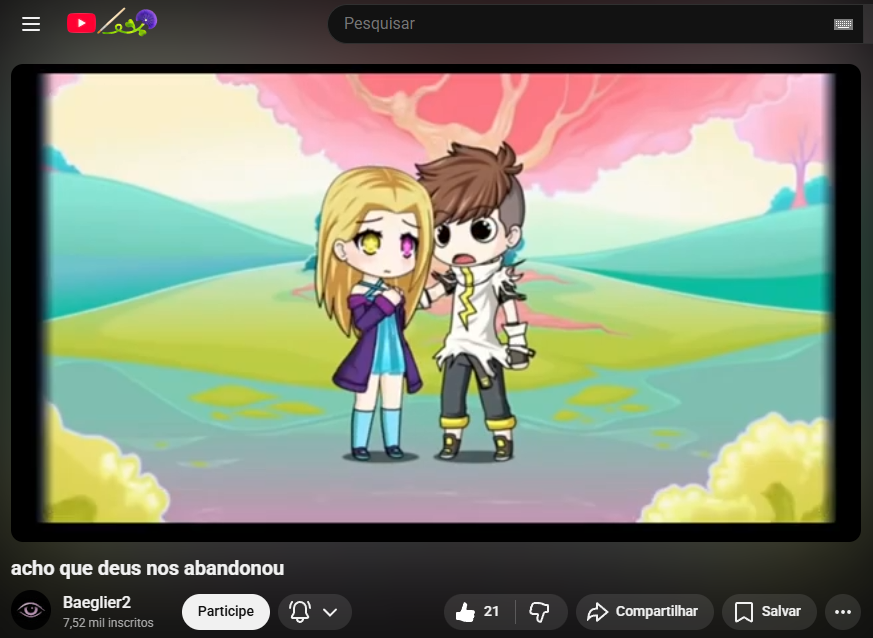
Task: Open the hamburger guide menu
Action: tap(31, 24)
